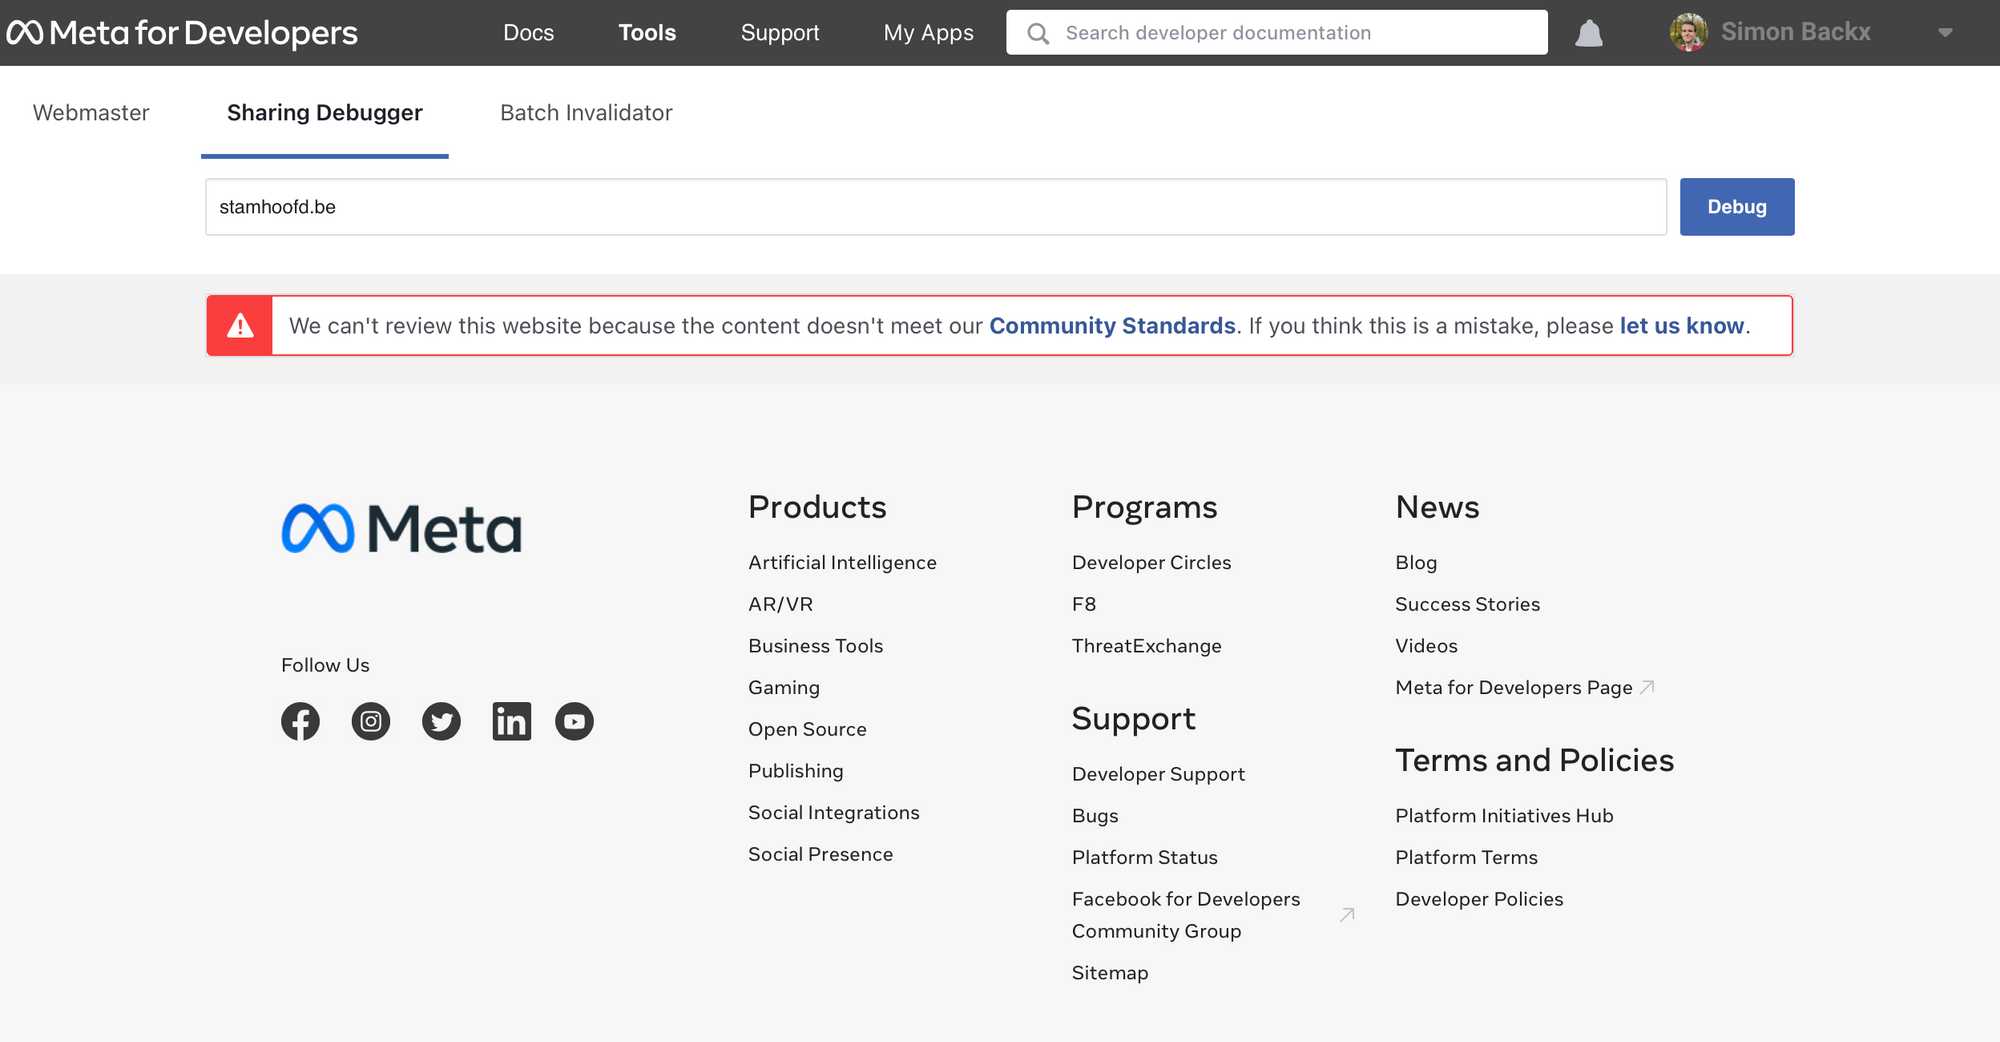Open ThreatExchange link

(1146, 646)
